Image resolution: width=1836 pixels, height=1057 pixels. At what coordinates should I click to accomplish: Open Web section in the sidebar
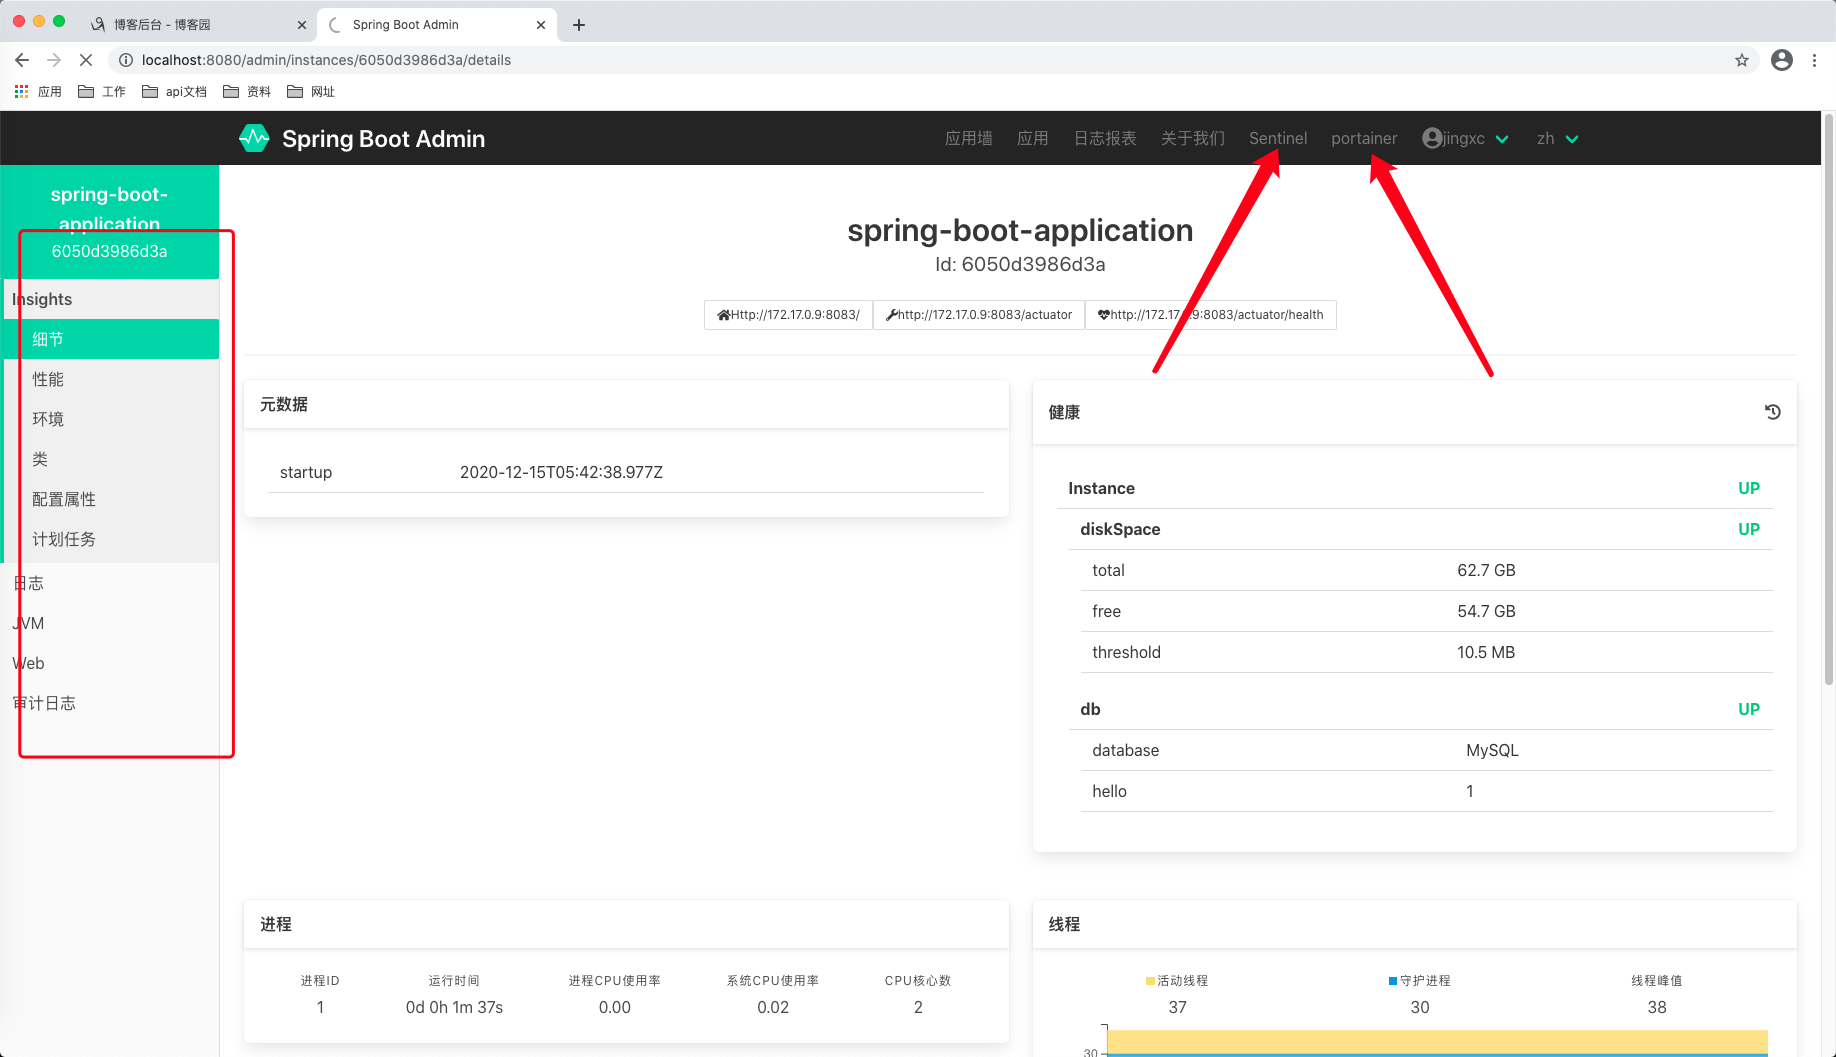[x=109, y=663]
